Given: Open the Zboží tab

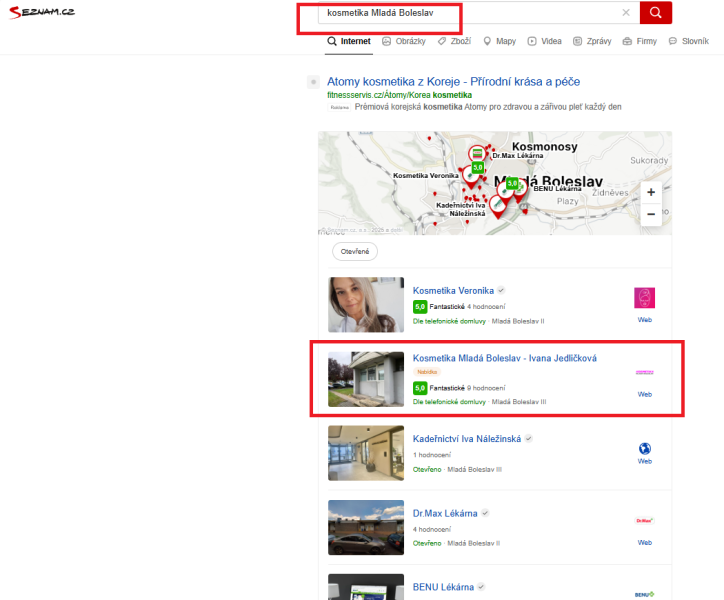Looking at the screenshot, I should [x=454, y=41].
